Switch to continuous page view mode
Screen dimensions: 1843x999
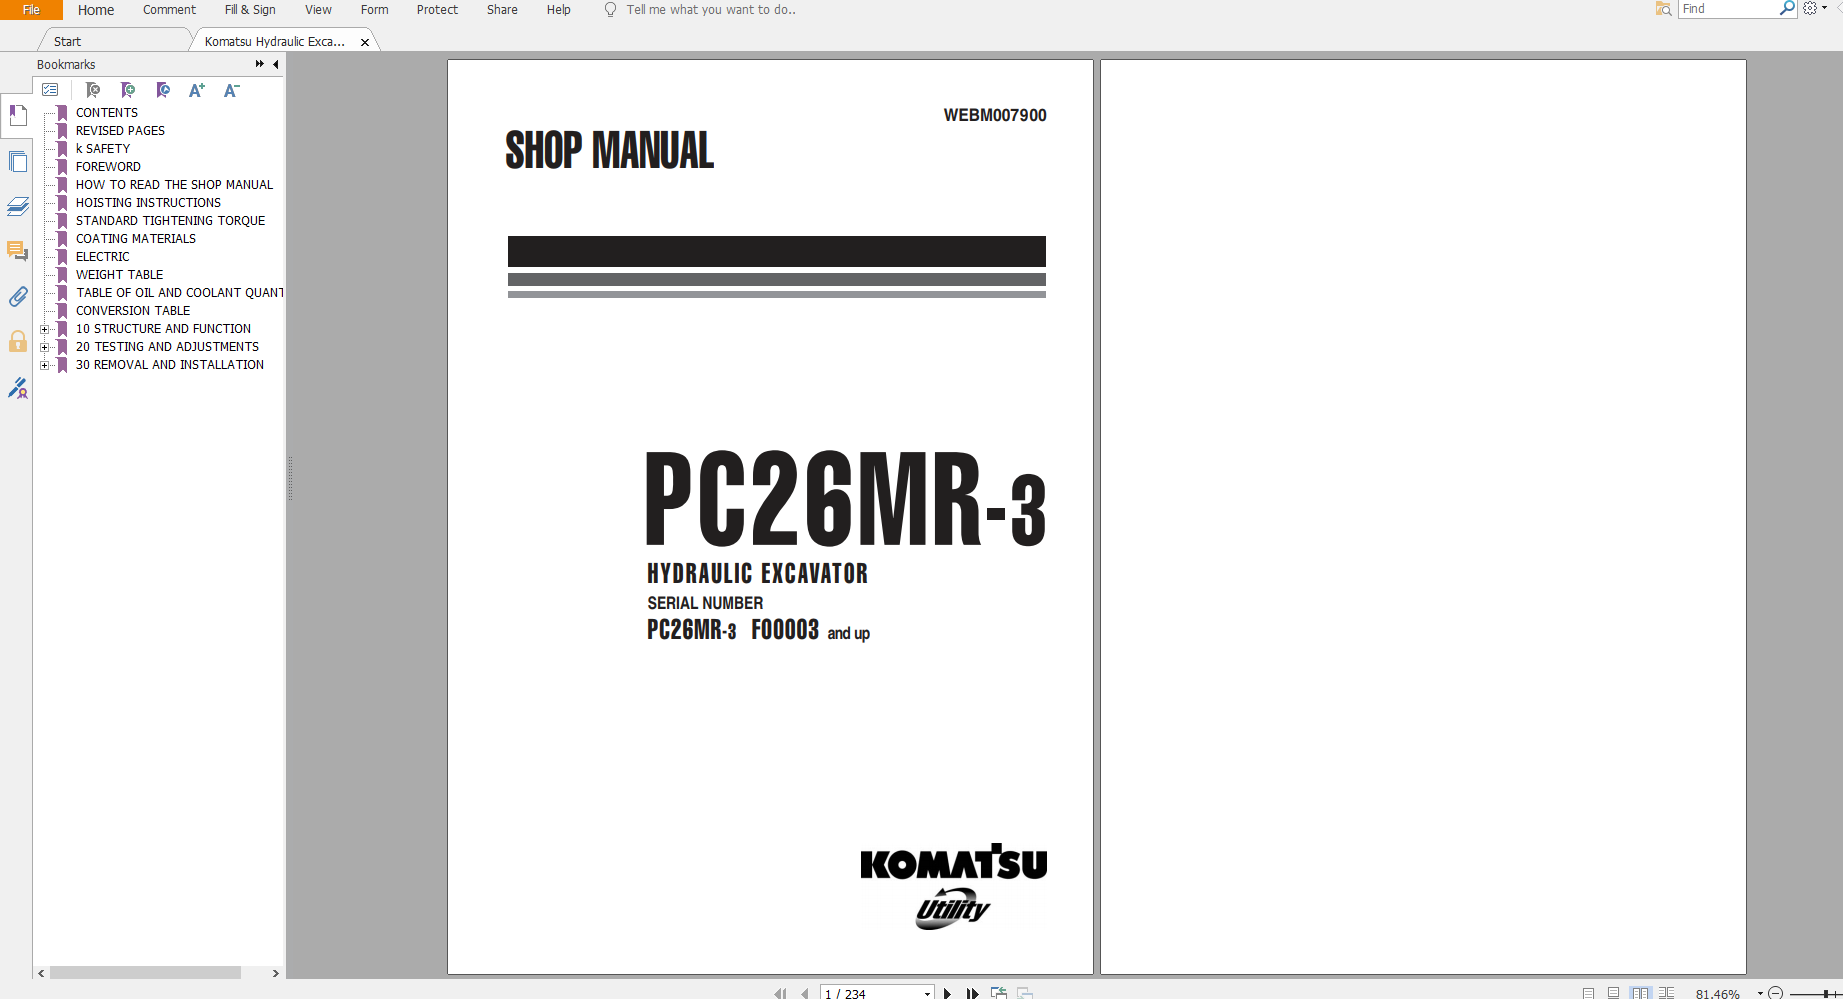coord(1613,993)
